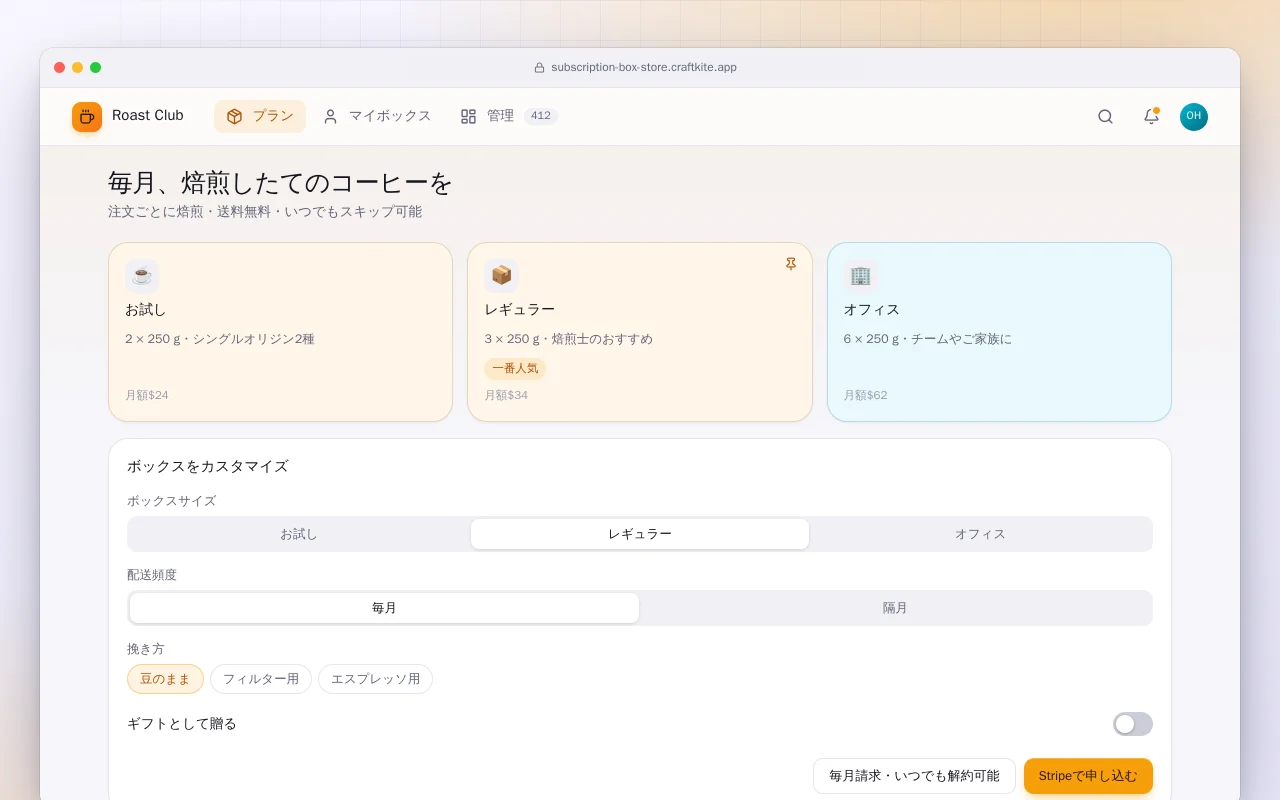Click the package emoji on レギュラー card
This screenshot has width=1280, height=800.
click(501, 275)
